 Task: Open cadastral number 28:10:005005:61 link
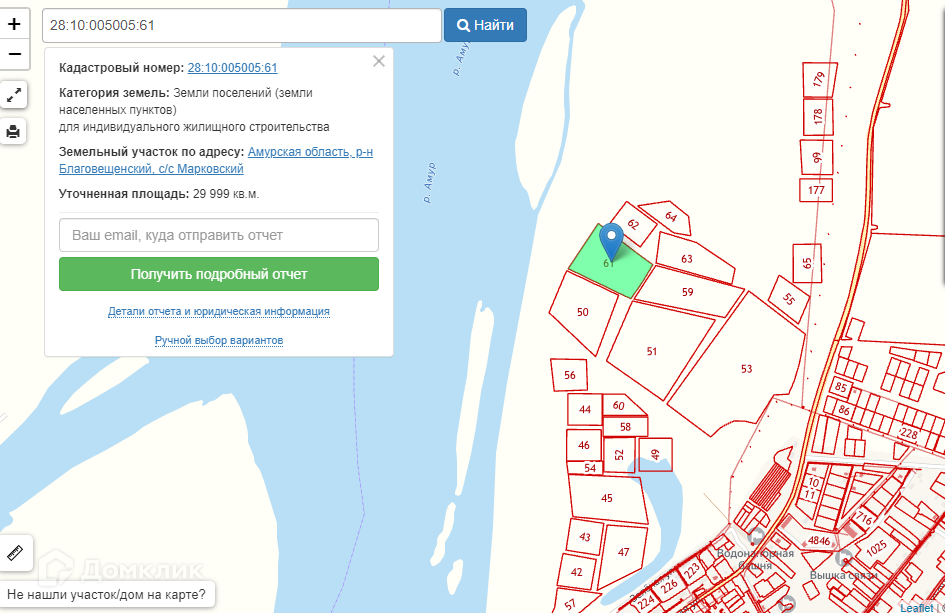pyautogui.click(x=232, y=68)
